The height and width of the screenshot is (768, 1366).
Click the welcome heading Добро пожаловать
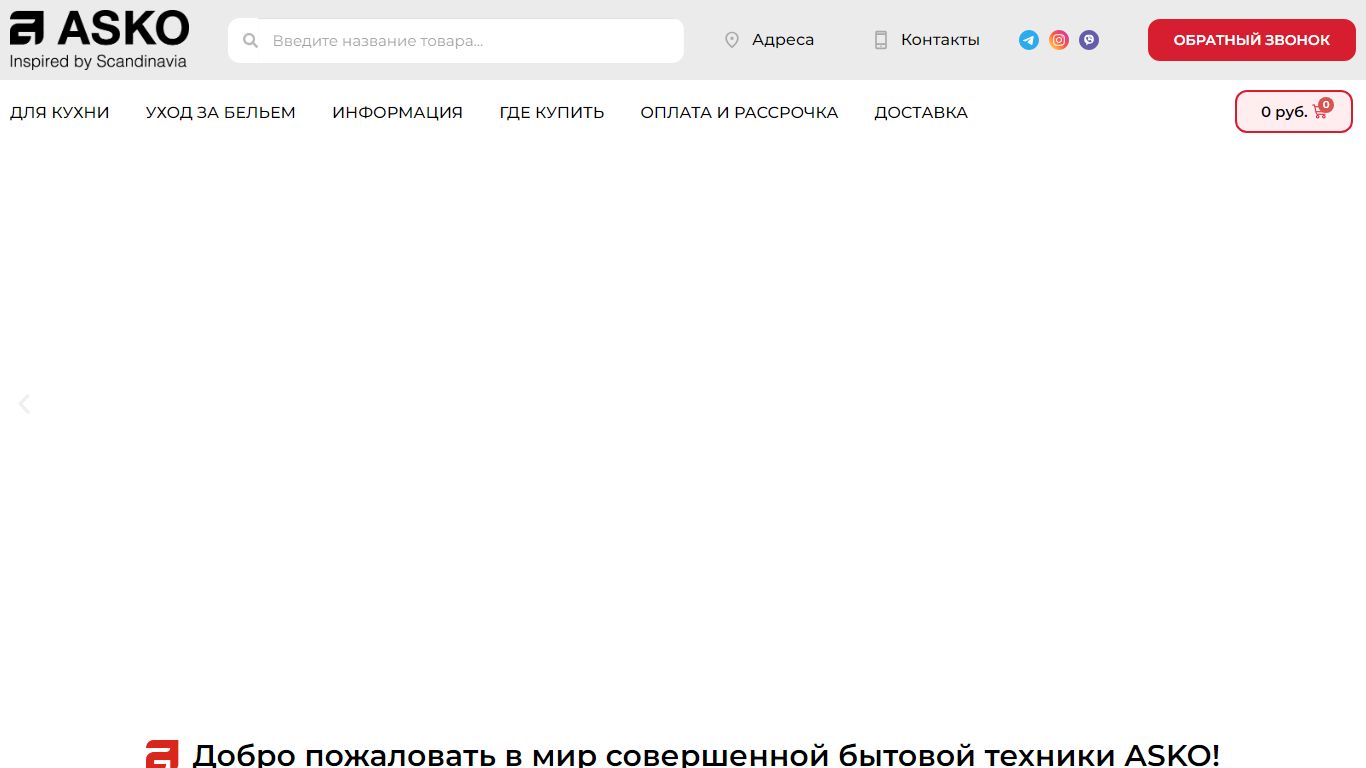706,754
